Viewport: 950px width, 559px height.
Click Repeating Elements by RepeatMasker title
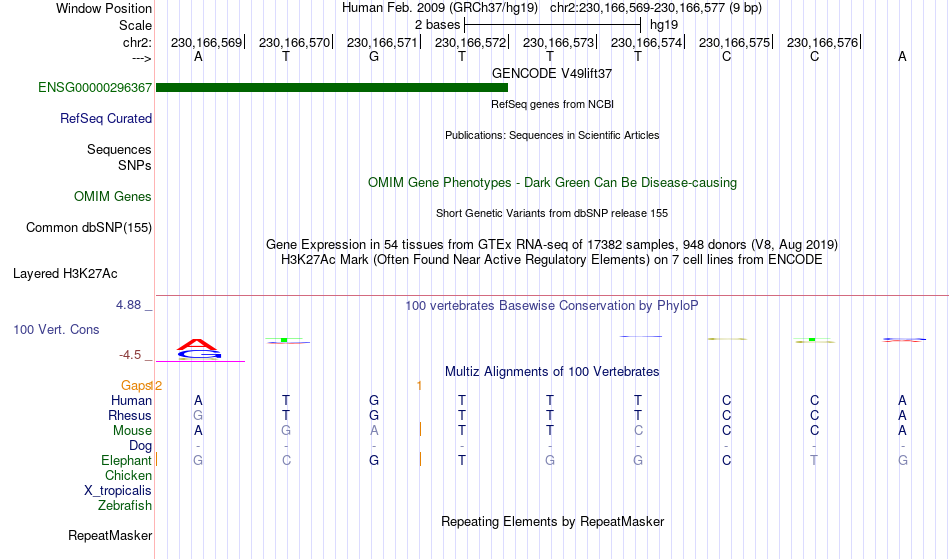(552, 521)
